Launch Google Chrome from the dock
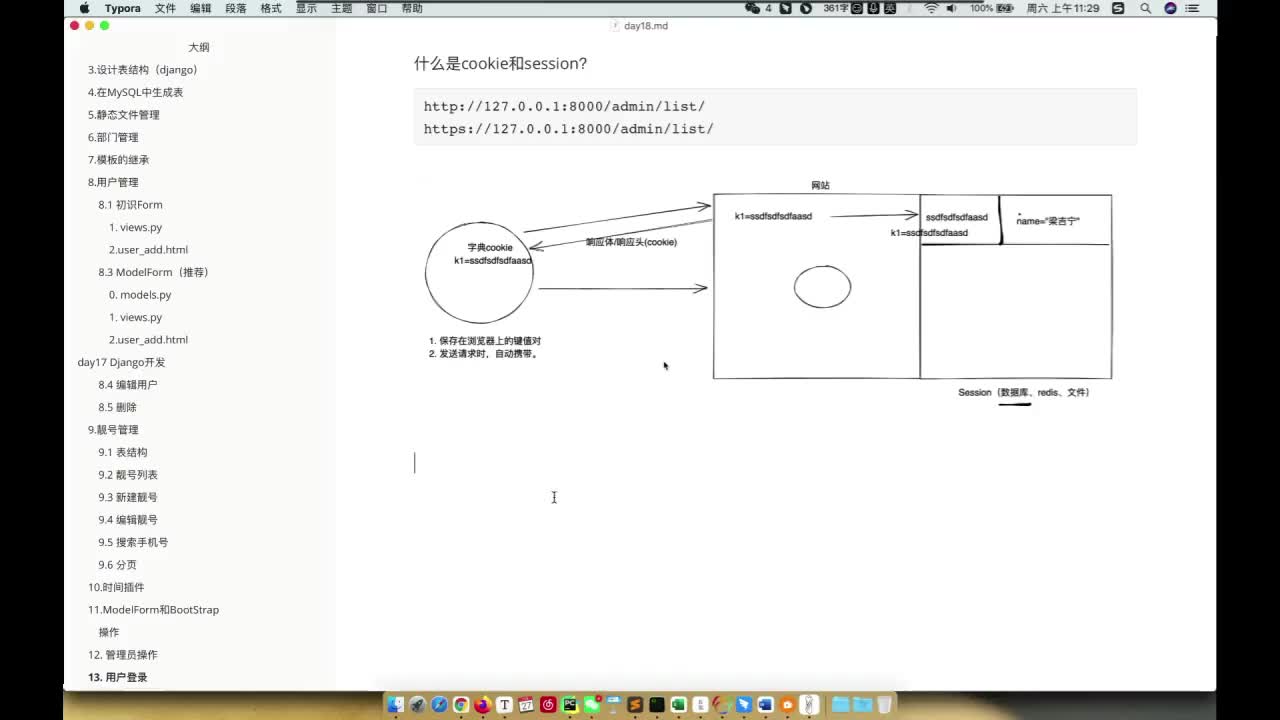Screen dimensions: 1280x720 click(461, 705)
